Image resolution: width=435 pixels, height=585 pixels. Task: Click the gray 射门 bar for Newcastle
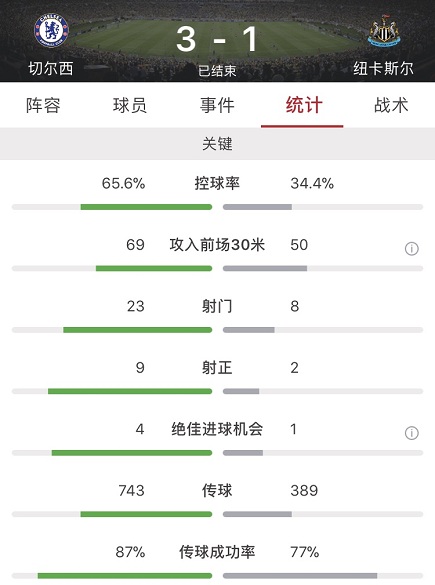pyautogui.click(x=248, y=330)
